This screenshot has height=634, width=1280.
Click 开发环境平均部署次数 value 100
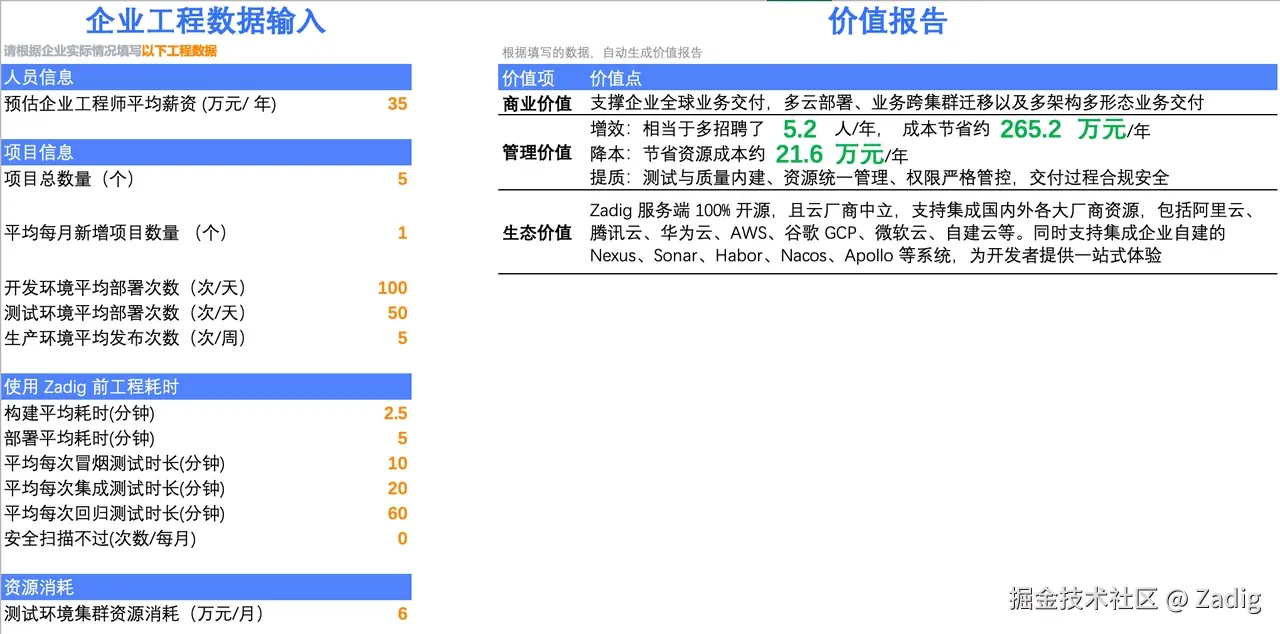pos(393,288)
